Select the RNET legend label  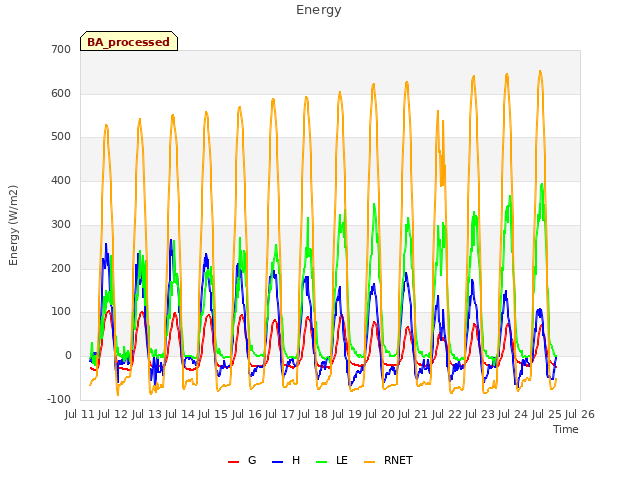(x=398, y=460)
